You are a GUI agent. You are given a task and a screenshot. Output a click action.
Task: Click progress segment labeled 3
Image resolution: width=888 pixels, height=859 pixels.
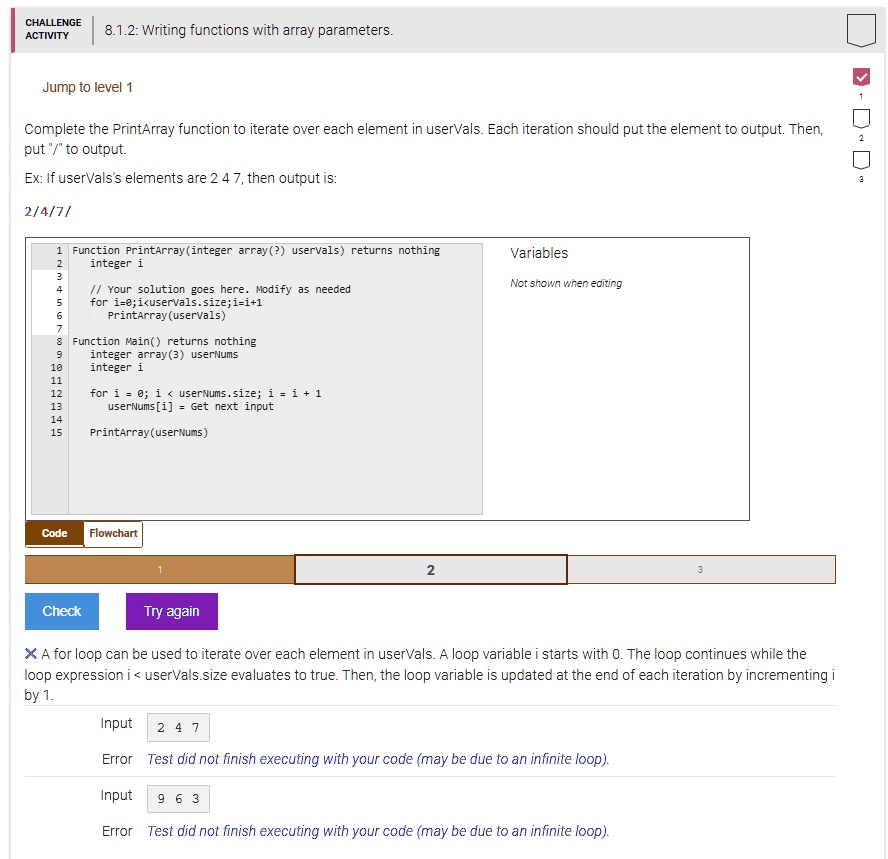coord(700,569)
